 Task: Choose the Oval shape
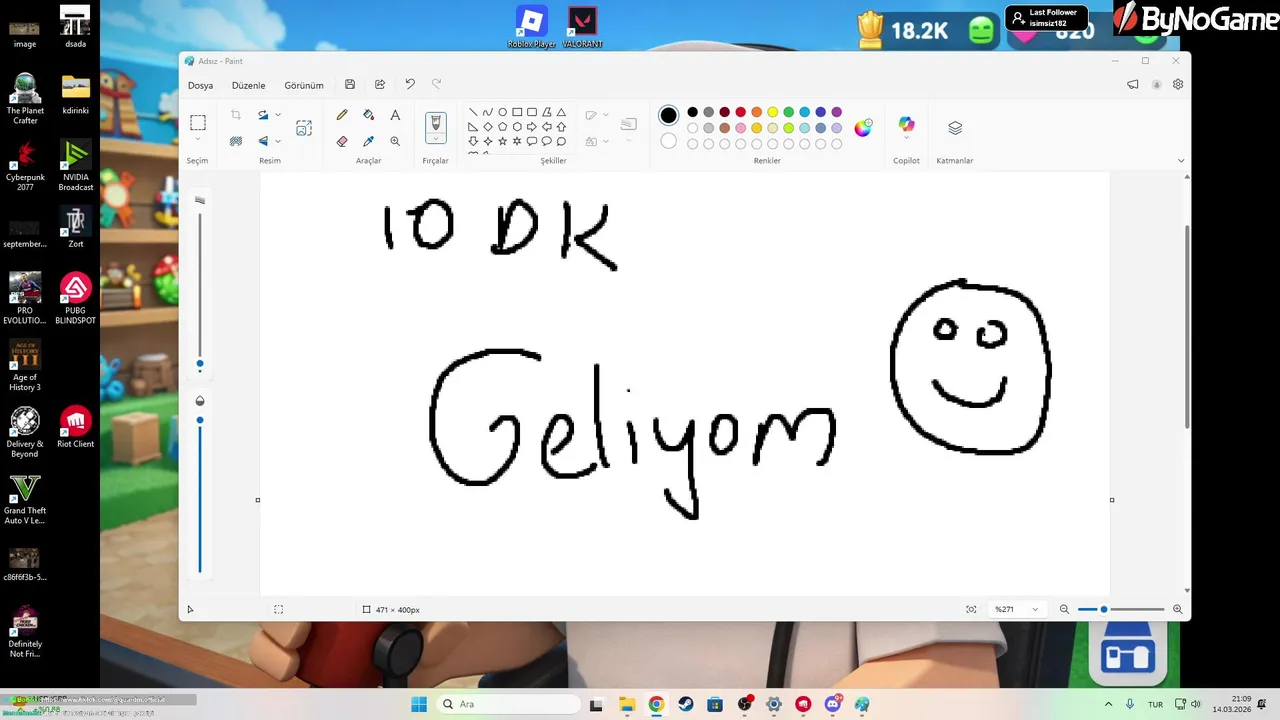tap(502, 112)
